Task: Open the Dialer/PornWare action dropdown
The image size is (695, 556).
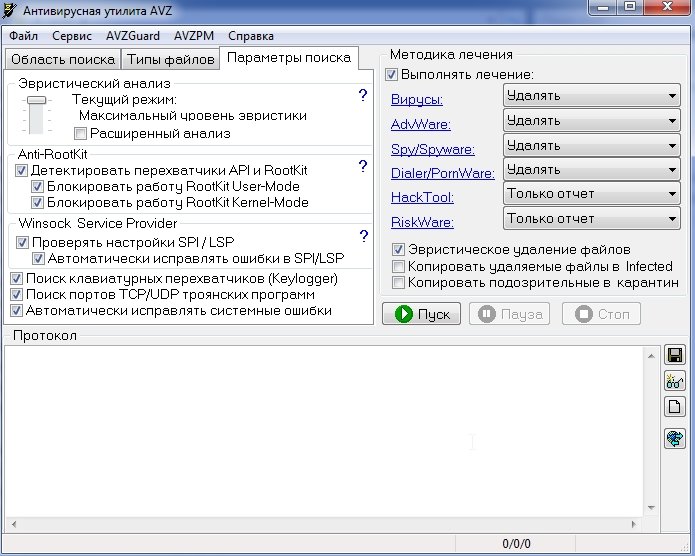Action: (x=591, y=169)
